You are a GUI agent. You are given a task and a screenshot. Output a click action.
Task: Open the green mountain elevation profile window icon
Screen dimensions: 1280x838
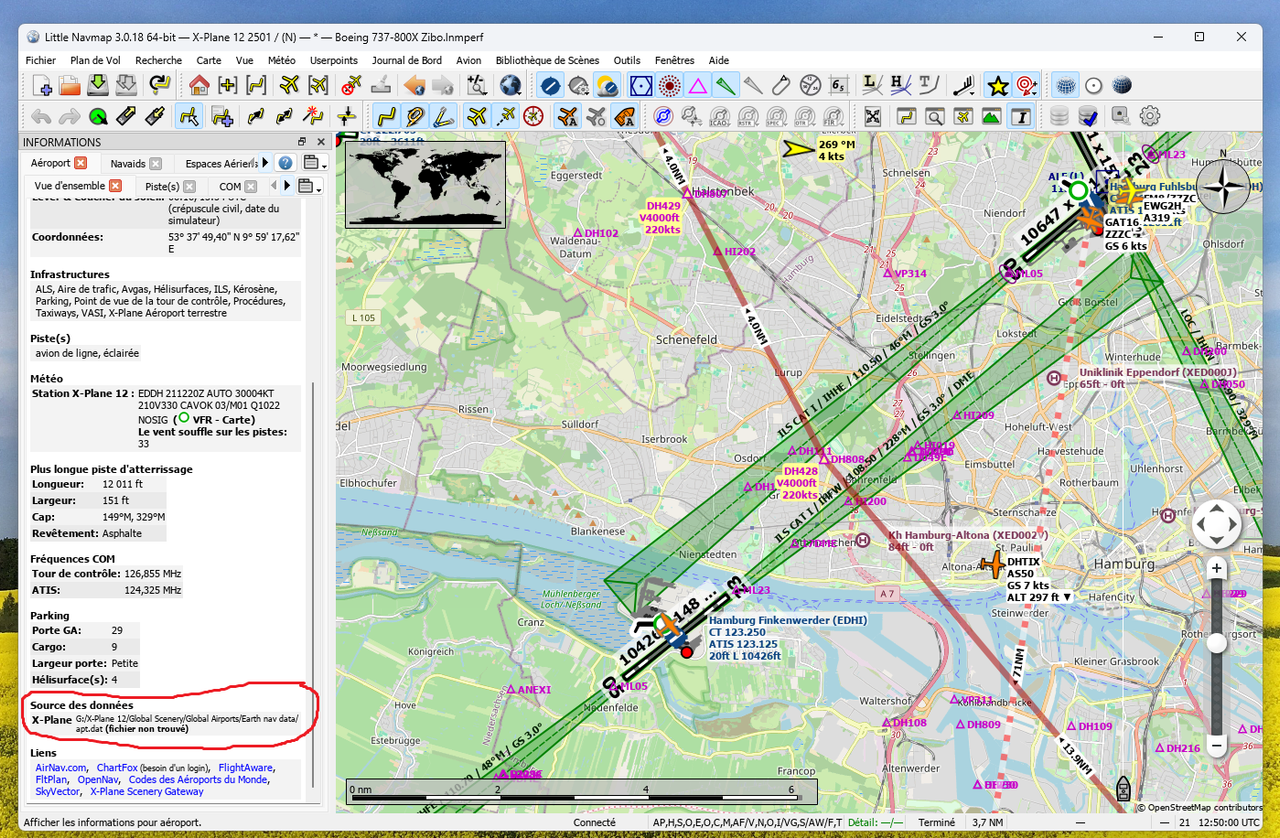pos(992,116)
